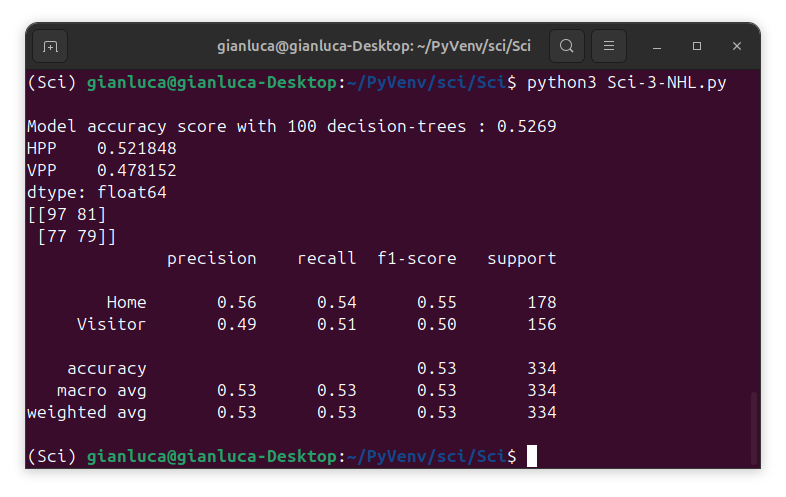Image resolution: width=786 pixels, height=497 pixels.
Task: Maximize the terminal window
Action: click(697, 46)
